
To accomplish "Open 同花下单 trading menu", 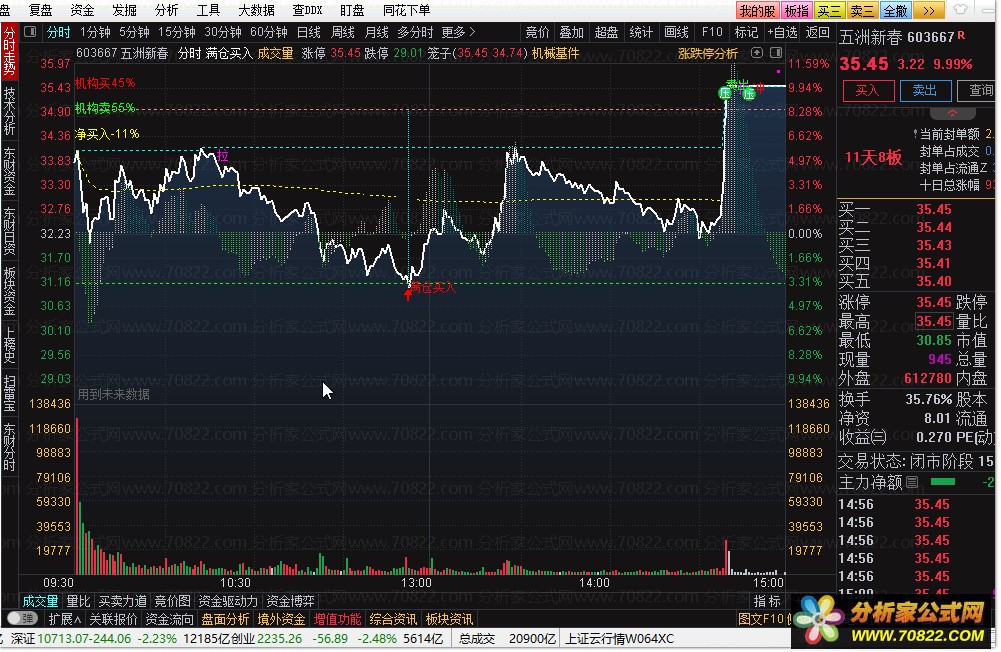I will pyautogui.click(x=406, y=10).
